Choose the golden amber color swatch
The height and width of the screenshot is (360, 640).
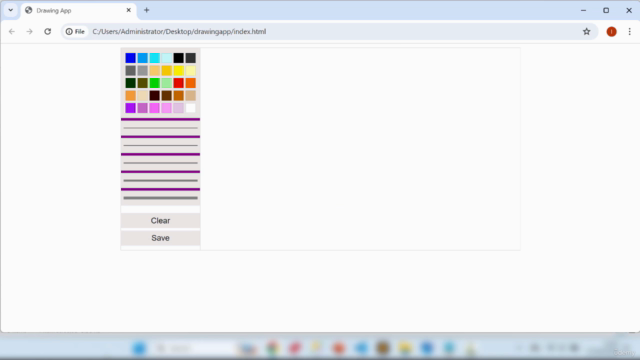pos(167,71)
